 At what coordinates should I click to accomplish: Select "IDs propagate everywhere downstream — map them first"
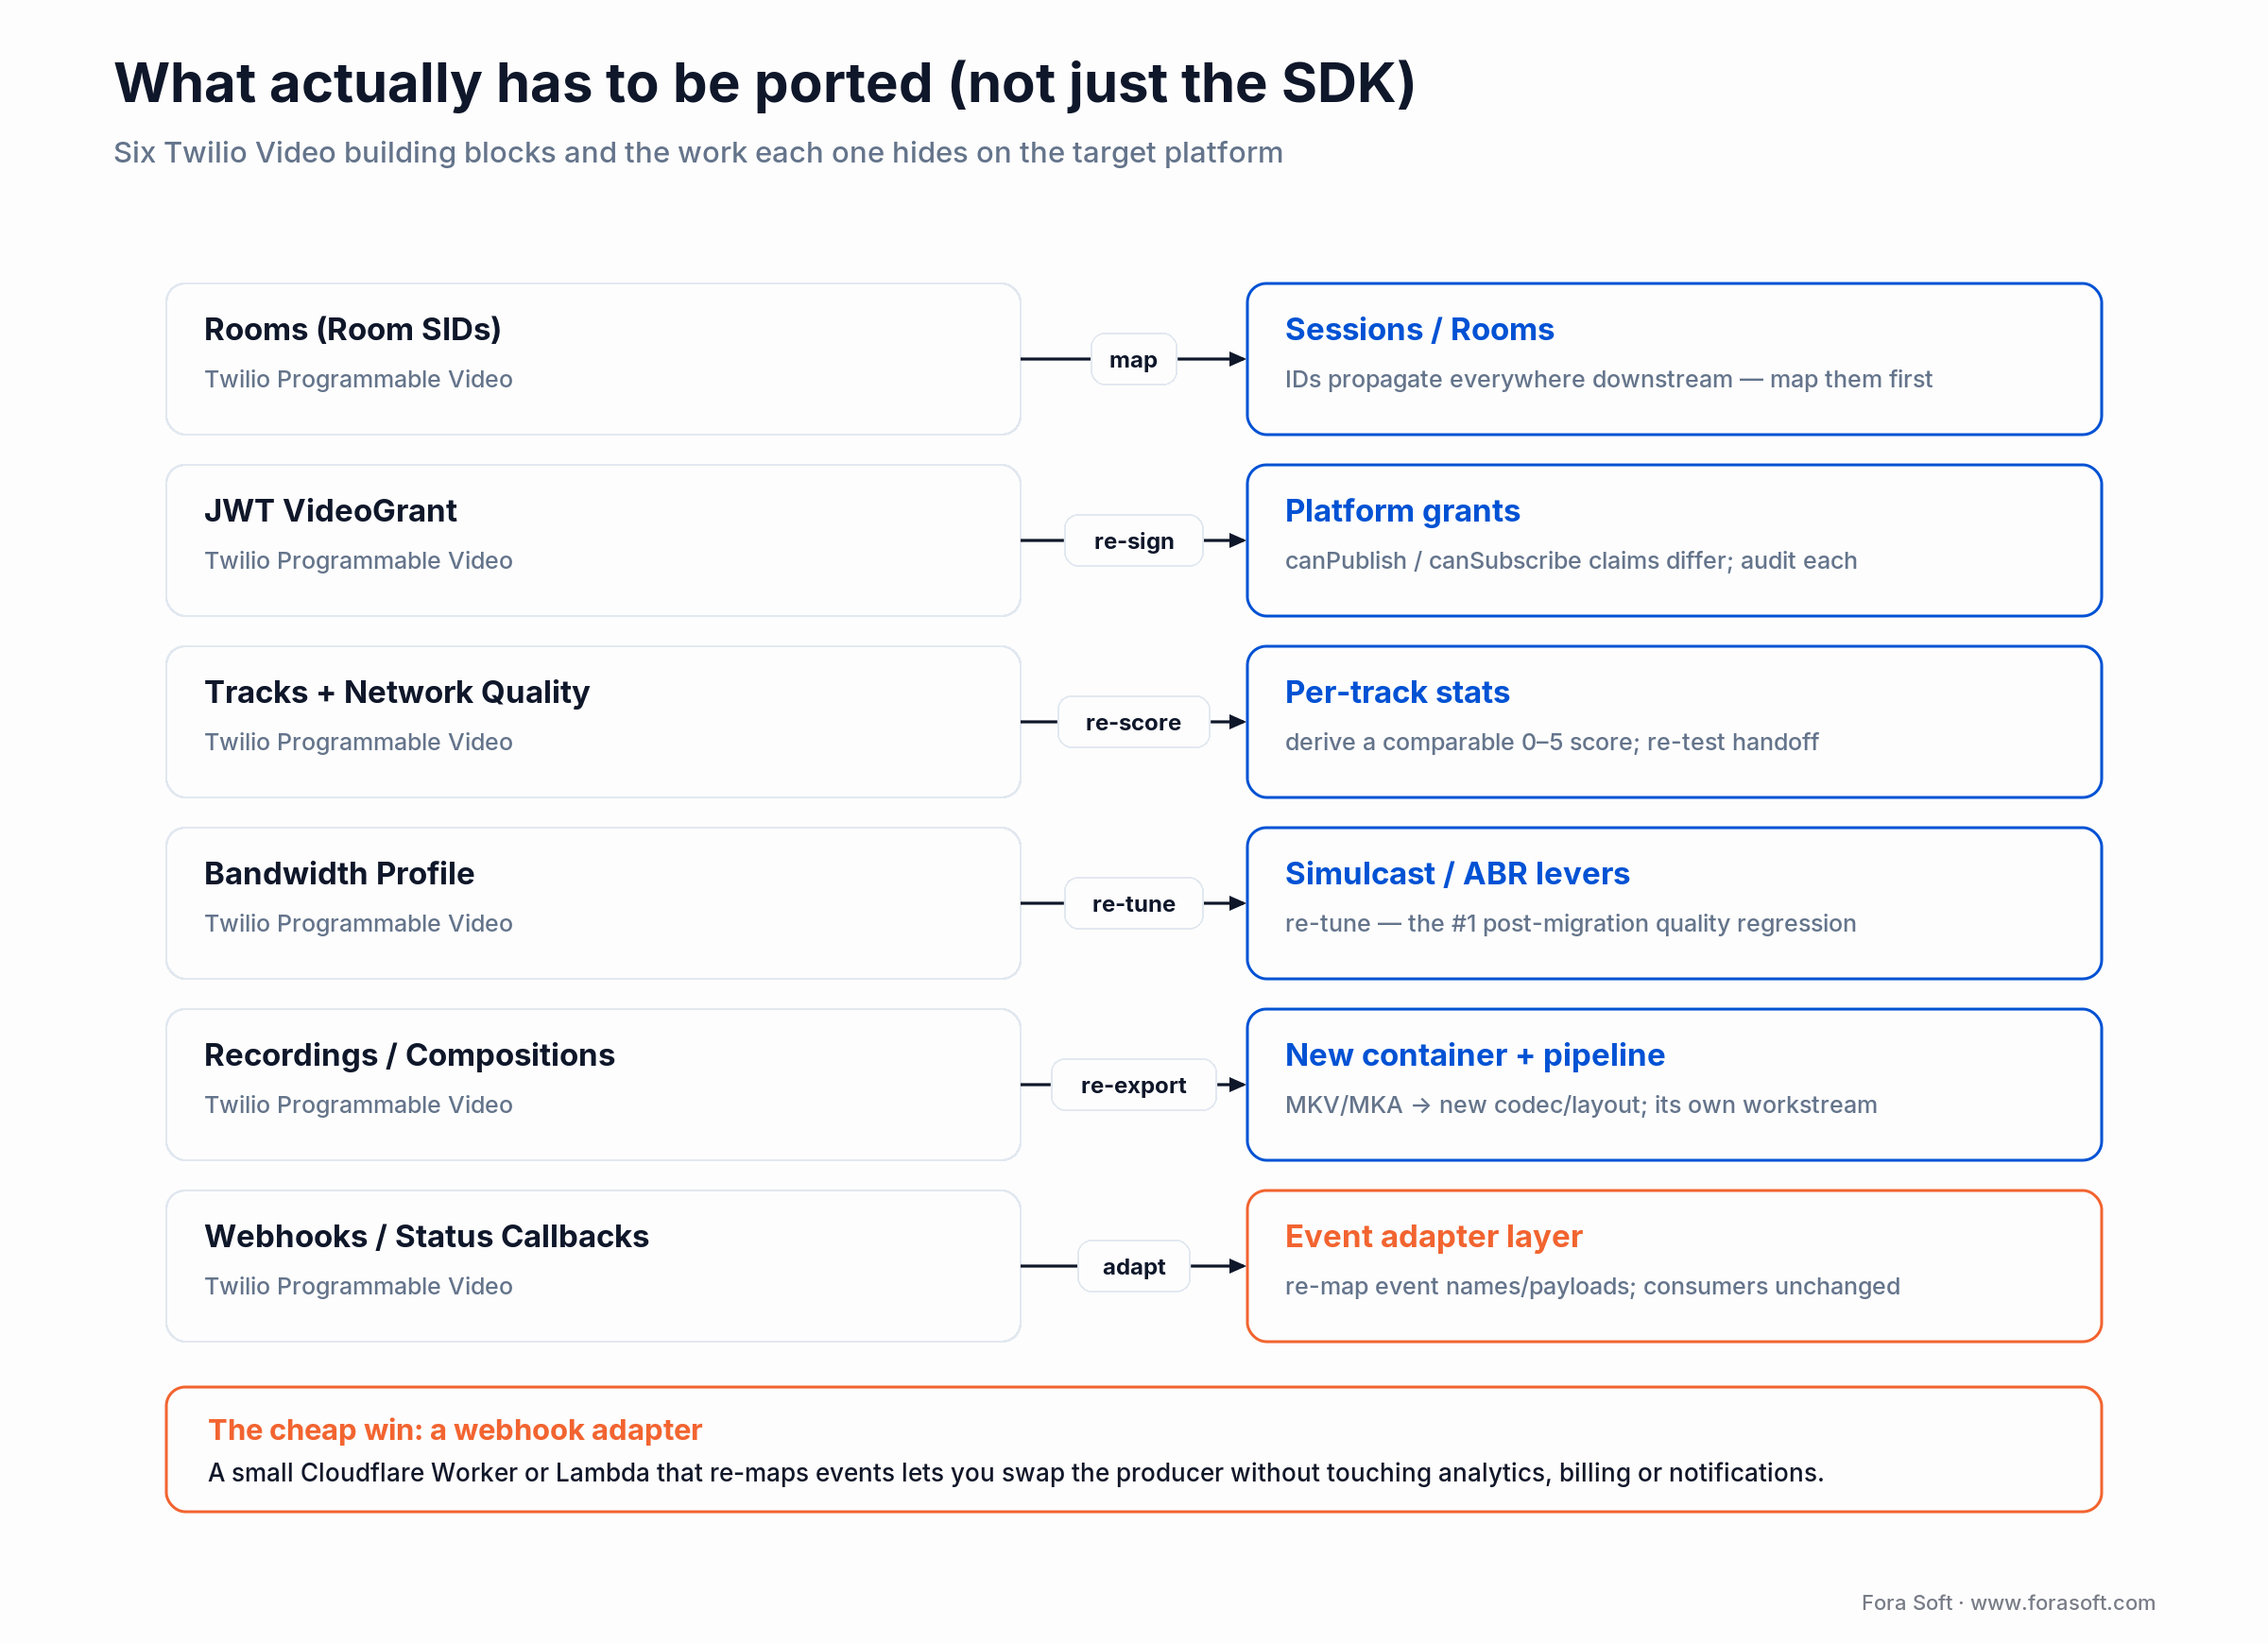(1608, 379)
